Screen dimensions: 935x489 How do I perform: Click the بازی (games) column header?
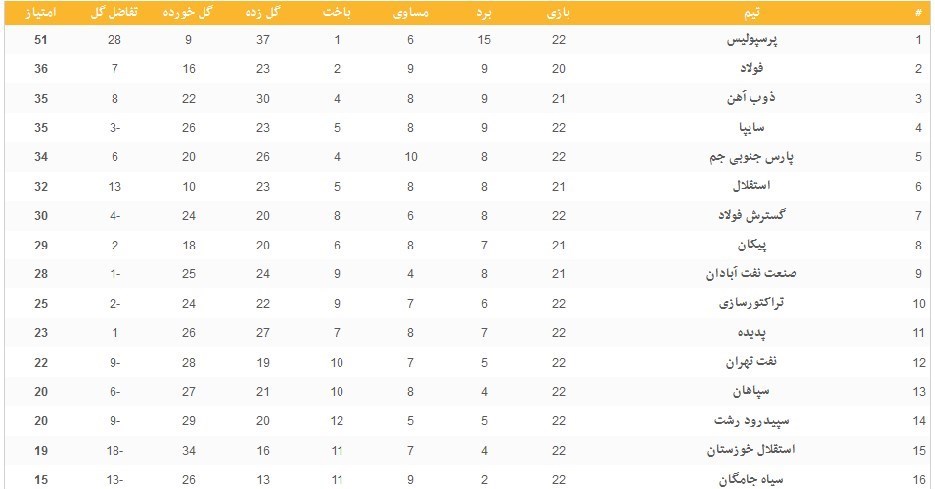559,13
